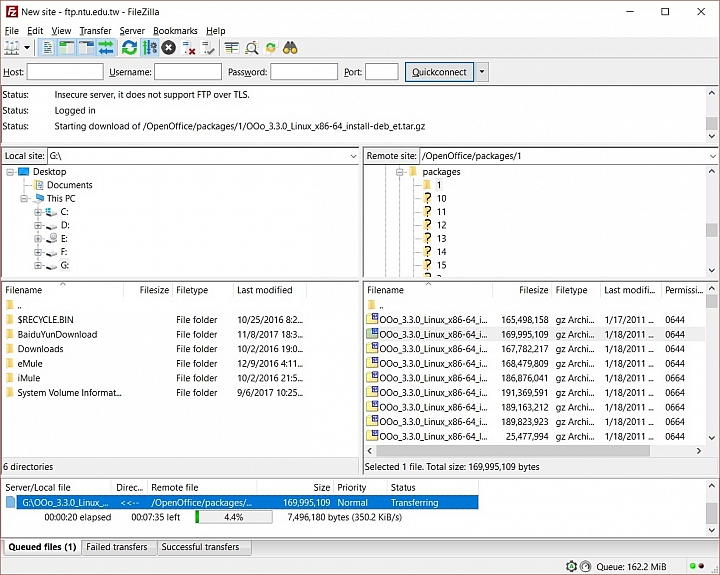Toggle synchronized browsing
The image size is (720, 575).
(x=271, y=48)
